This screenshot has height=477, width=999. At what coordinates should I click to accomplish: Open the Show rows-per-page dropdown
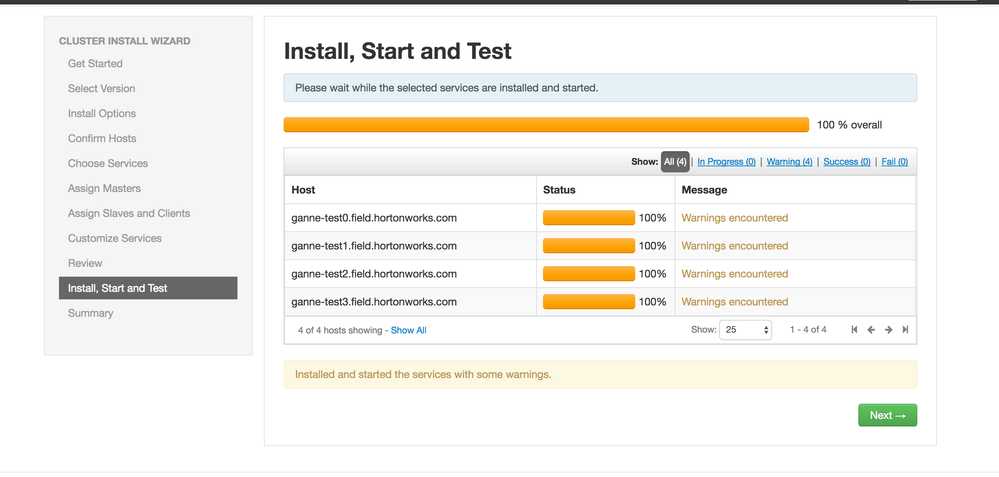pyautogui.click(x=745, y=330)
